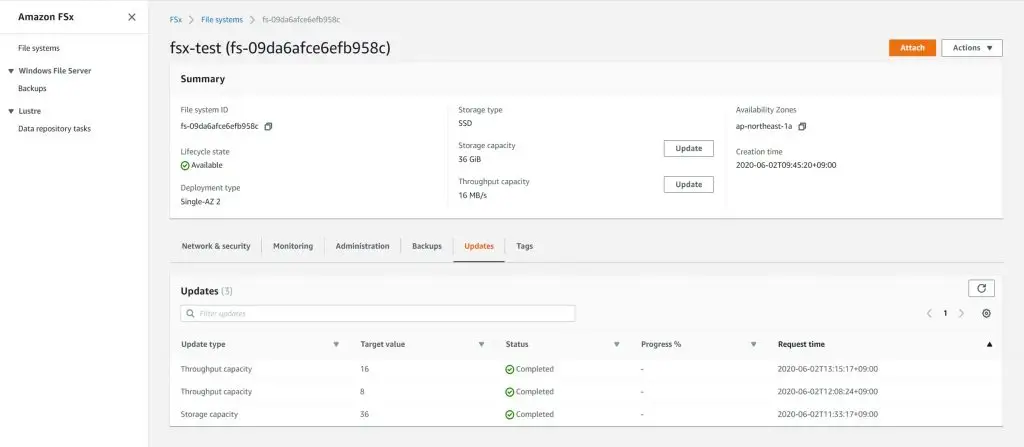Click the SSD storage type value
Screen dimensions: 1024x447
(x=465, y=123)
